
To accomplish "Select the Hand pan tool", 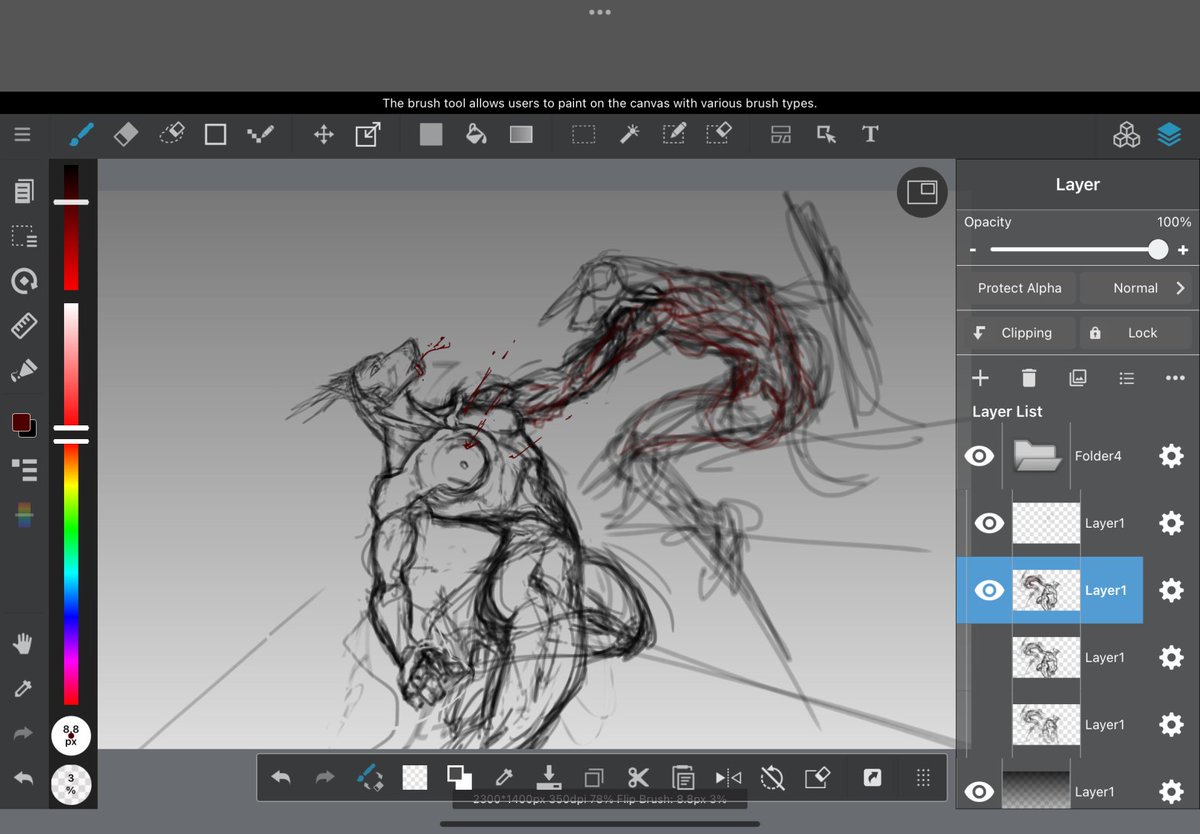I will click(23, 644).
